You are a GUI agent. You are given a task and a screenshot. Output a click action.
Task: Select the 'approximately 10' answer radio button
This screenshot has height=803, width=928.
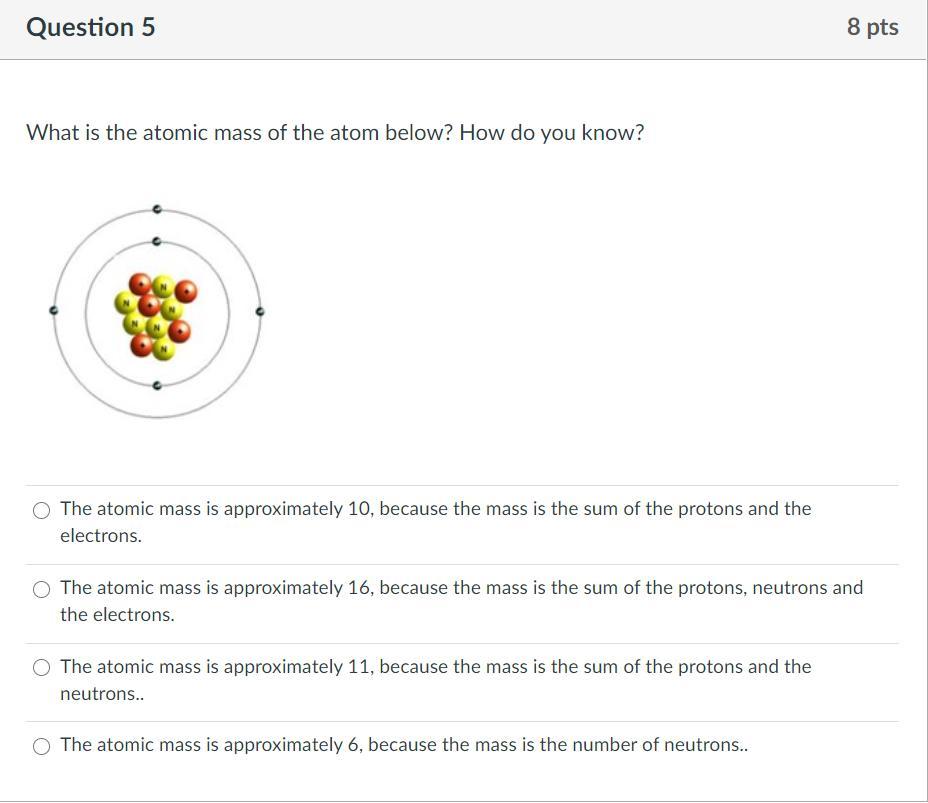[42, 511]
